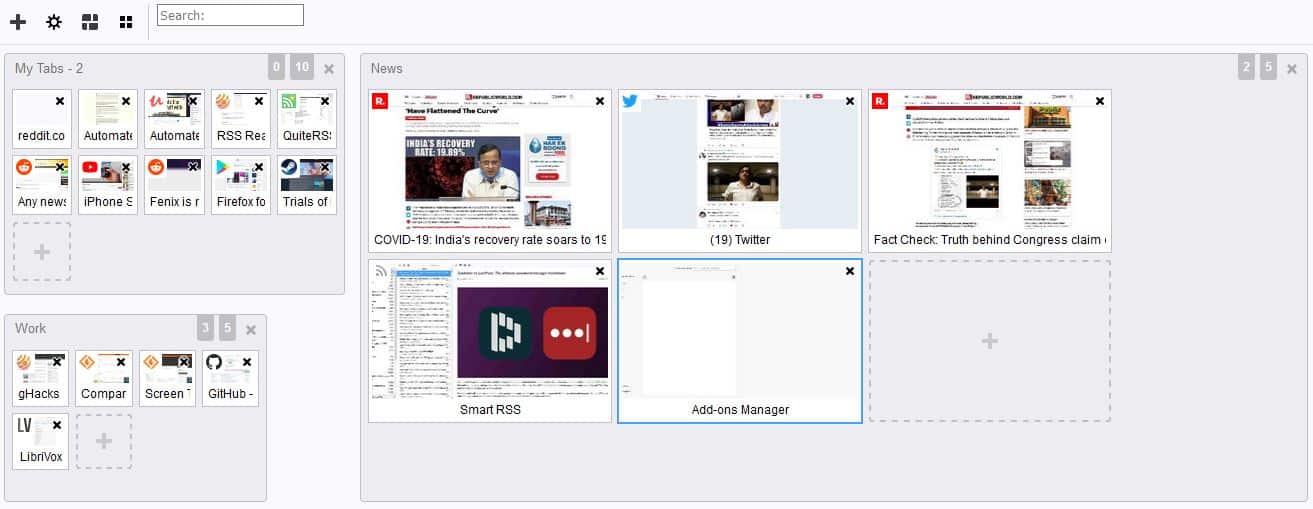The height and width of the screenshot is (509, 1313).
Task: Click the 5 counter badge in Work group
Action: pos(228,328)
